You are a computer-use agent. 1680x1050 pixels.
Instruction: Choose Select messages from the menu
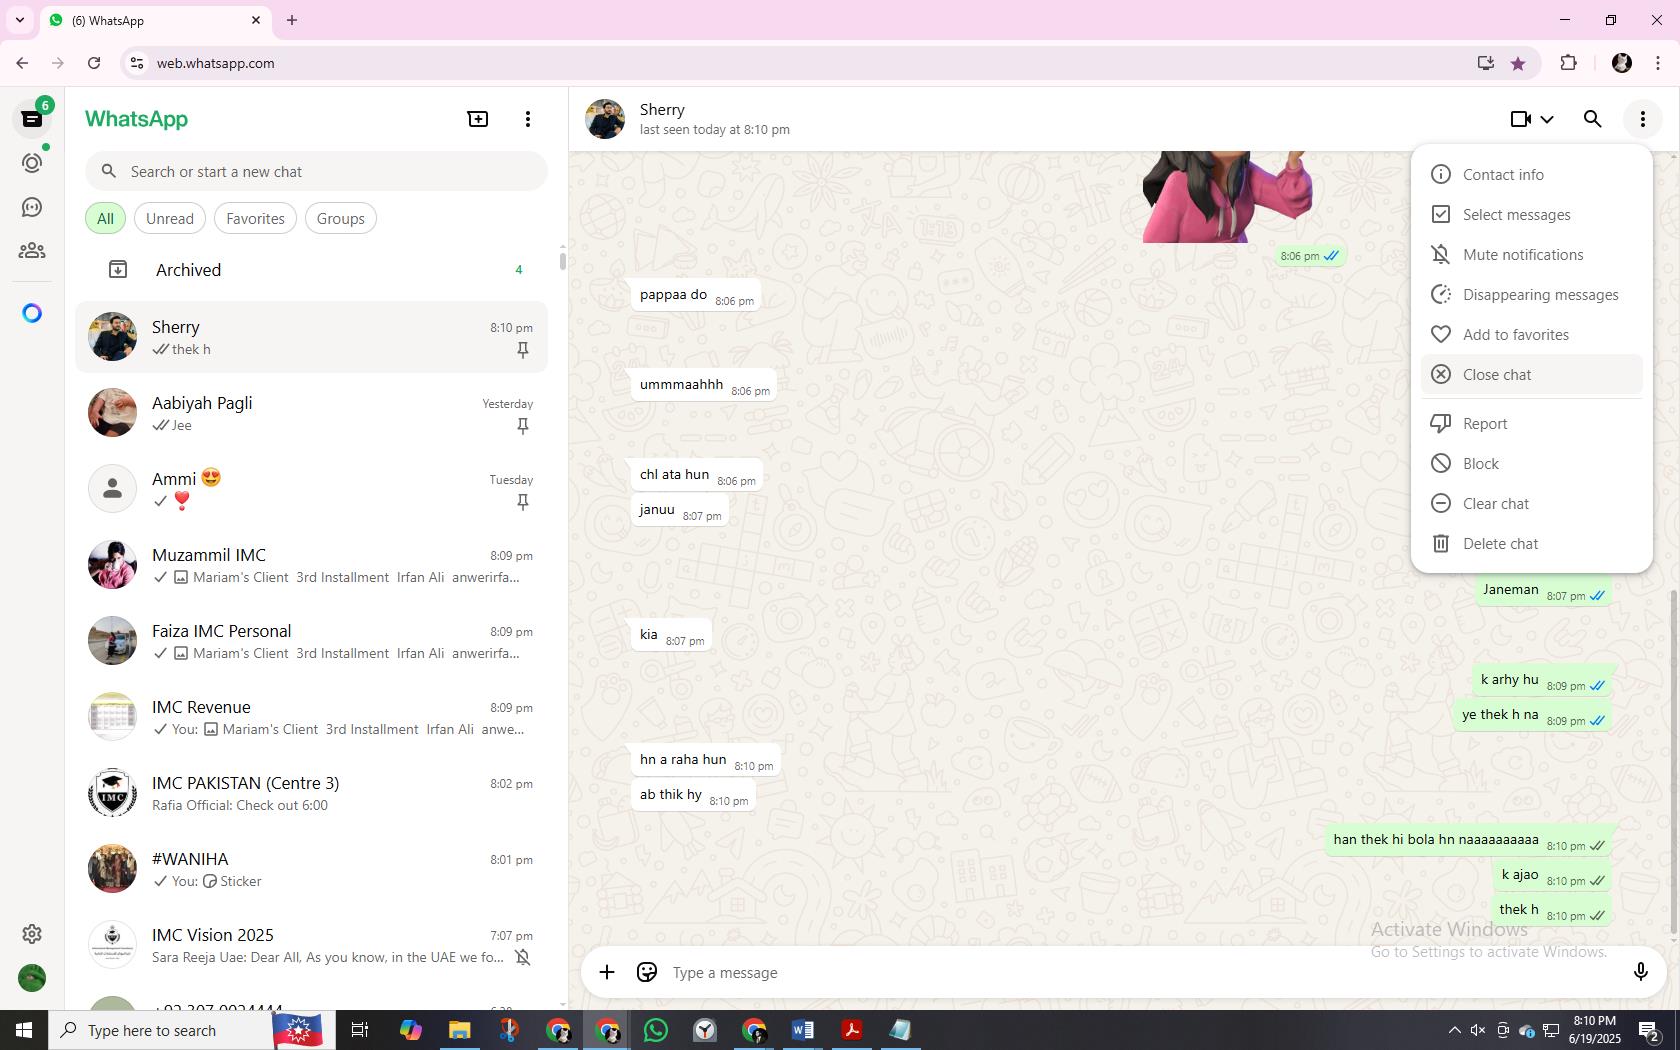[1531, 214]
